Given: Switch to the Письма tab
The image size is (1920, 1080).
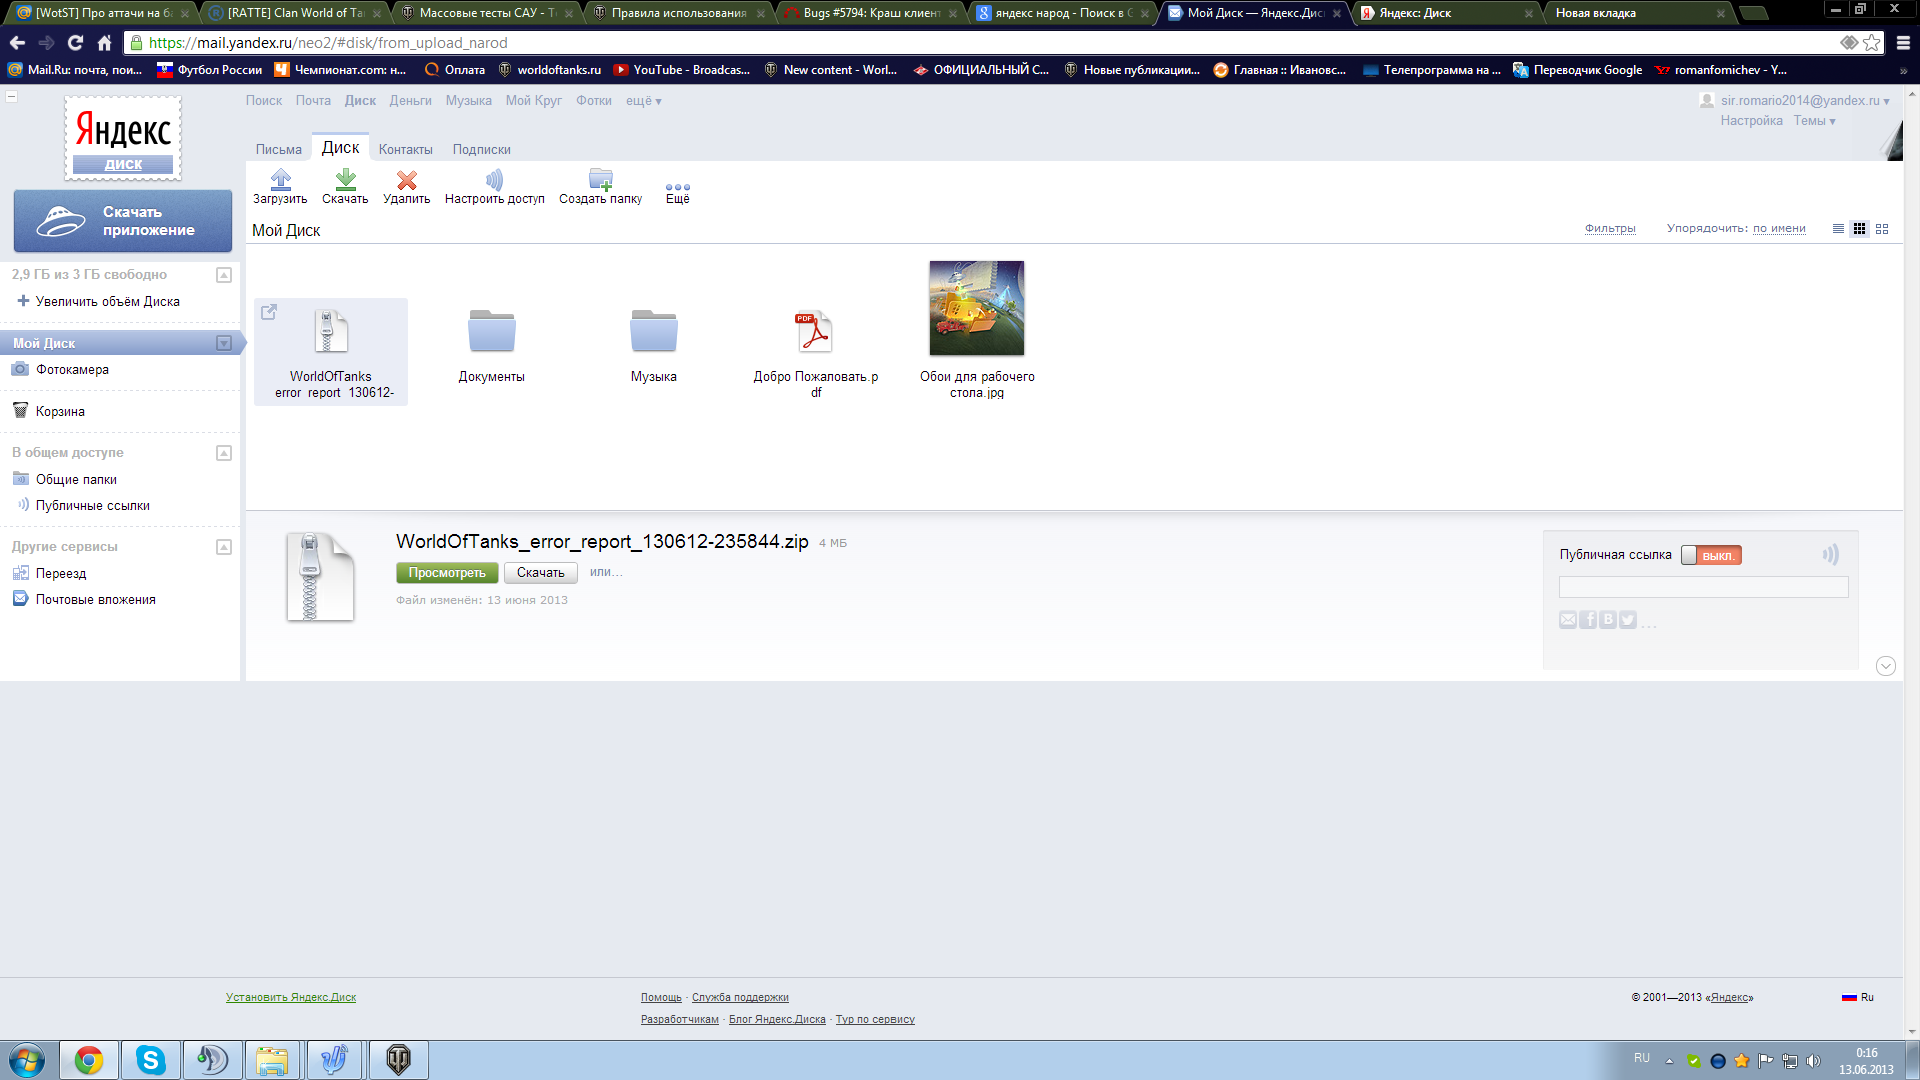Looking at the screenshot, I should click(x=278, y=149).
